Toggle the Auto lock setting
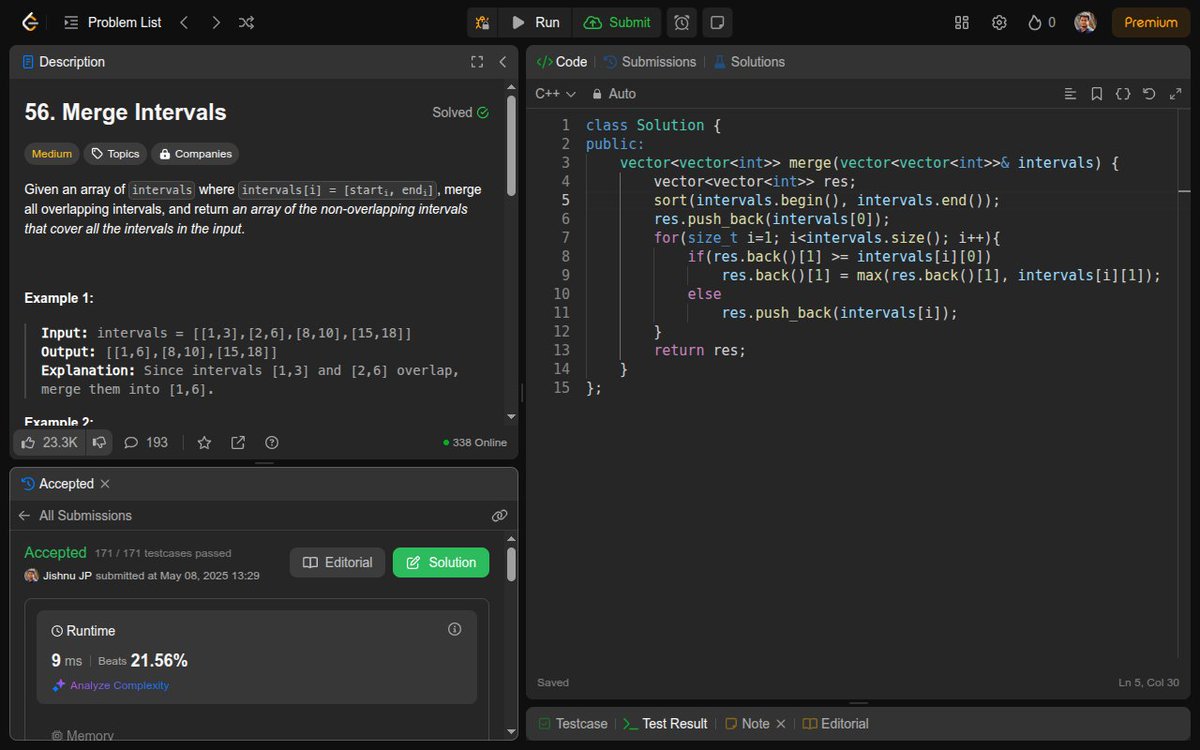The width and height of the screenshot is (1200, 750). 614,94
